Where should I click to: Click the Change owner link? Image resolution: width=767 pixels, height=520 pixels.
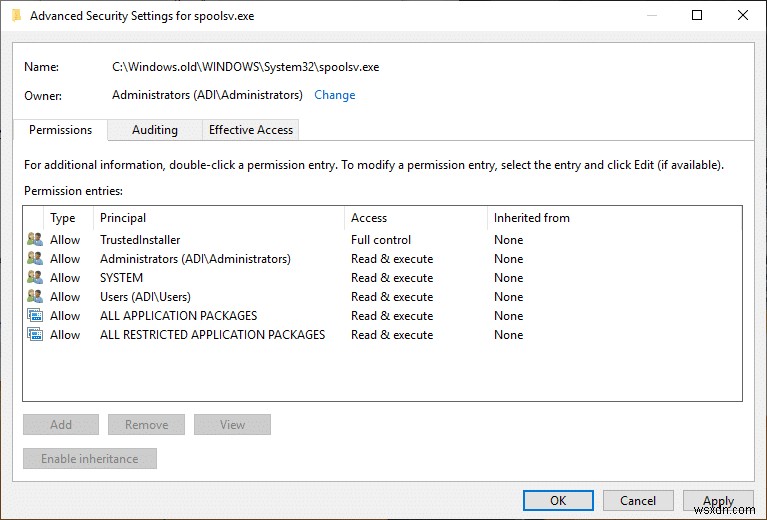pos(334,95)
